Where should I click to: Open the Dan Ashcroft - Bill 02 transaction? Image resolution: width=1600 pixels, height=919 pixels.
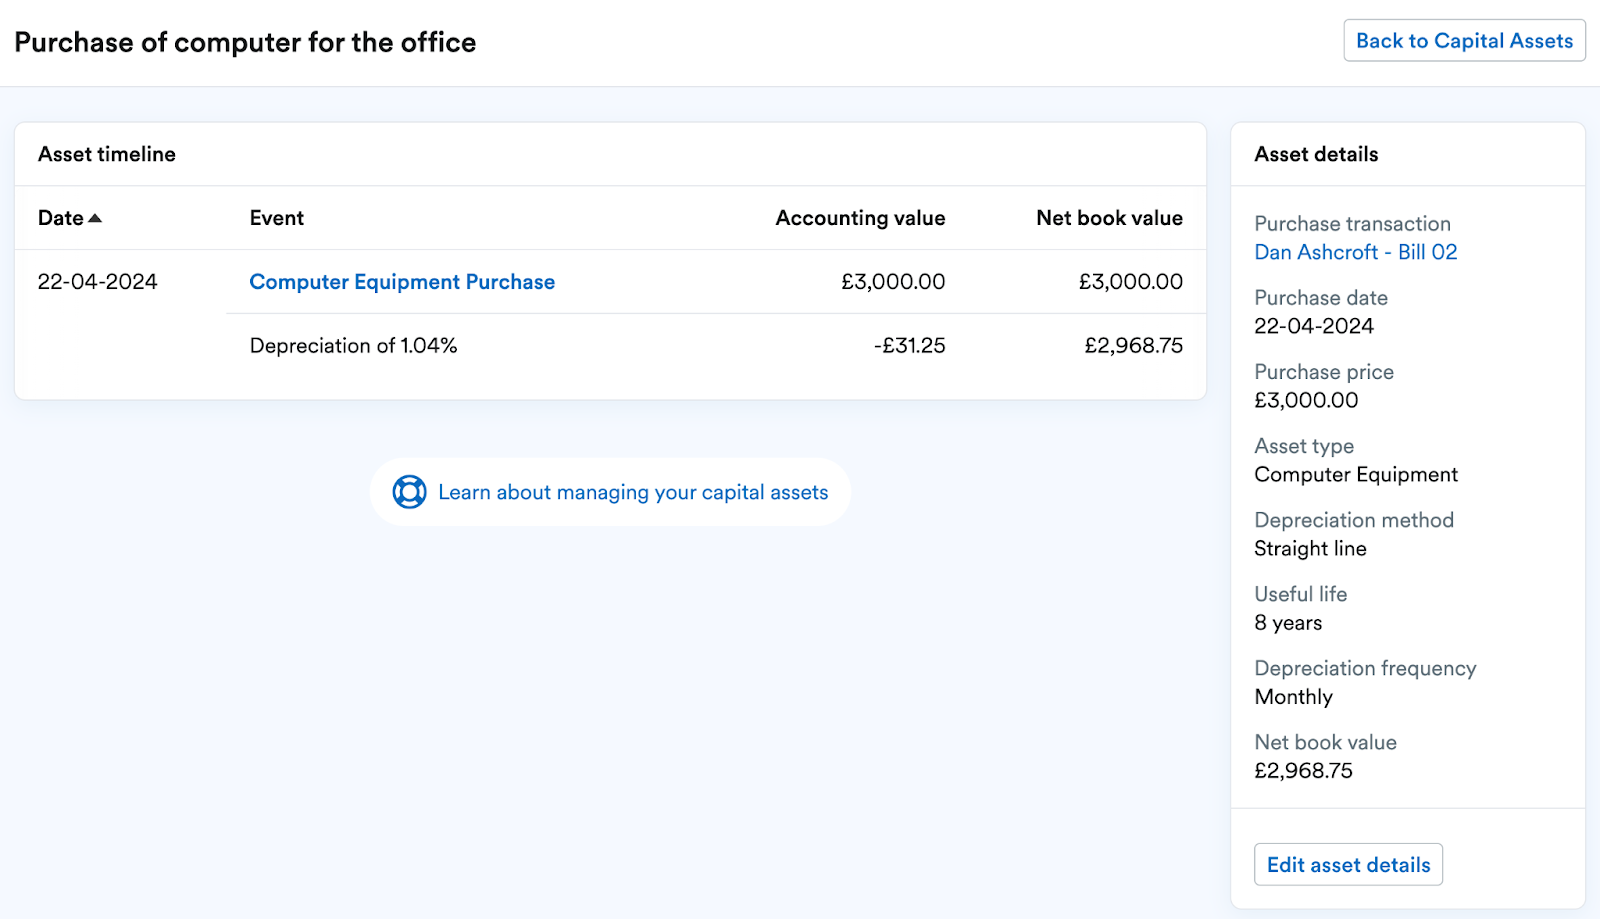click(1355, 252)
